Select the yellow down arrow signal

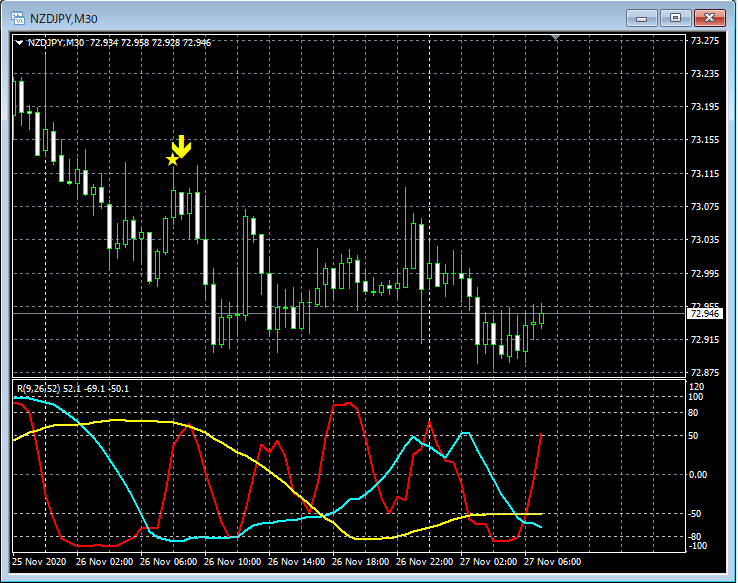182,146
